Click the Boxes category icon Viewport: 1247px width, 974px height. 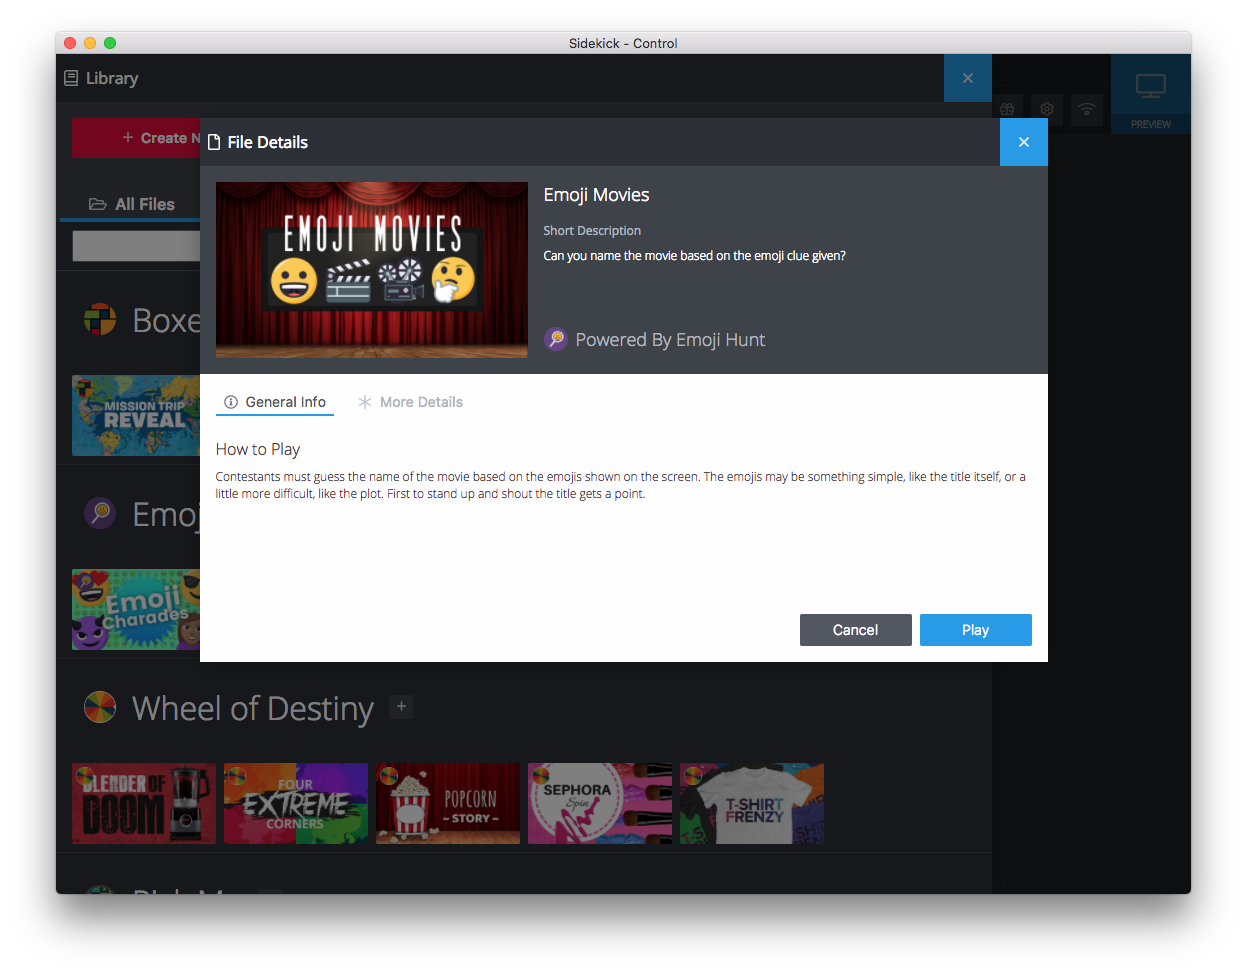[x=100, y=320]
